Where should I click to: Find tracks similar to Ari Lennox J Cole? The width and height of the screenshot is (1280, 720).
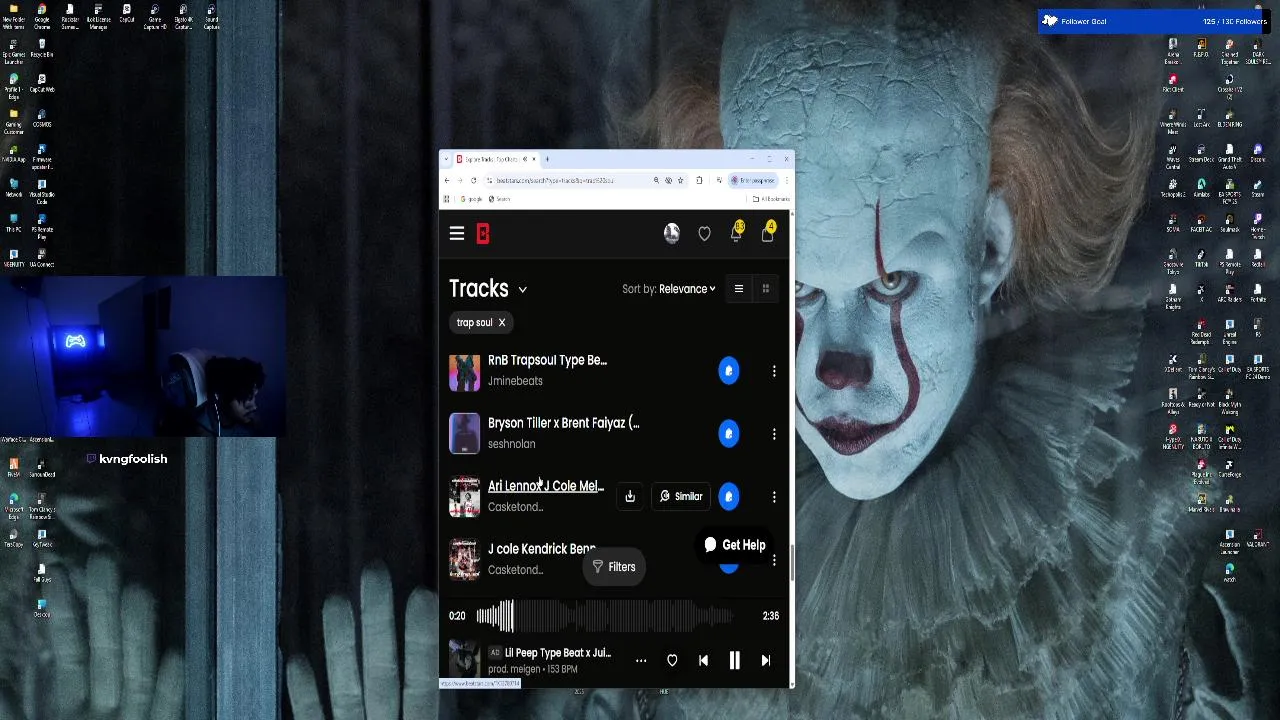[681, 496]
